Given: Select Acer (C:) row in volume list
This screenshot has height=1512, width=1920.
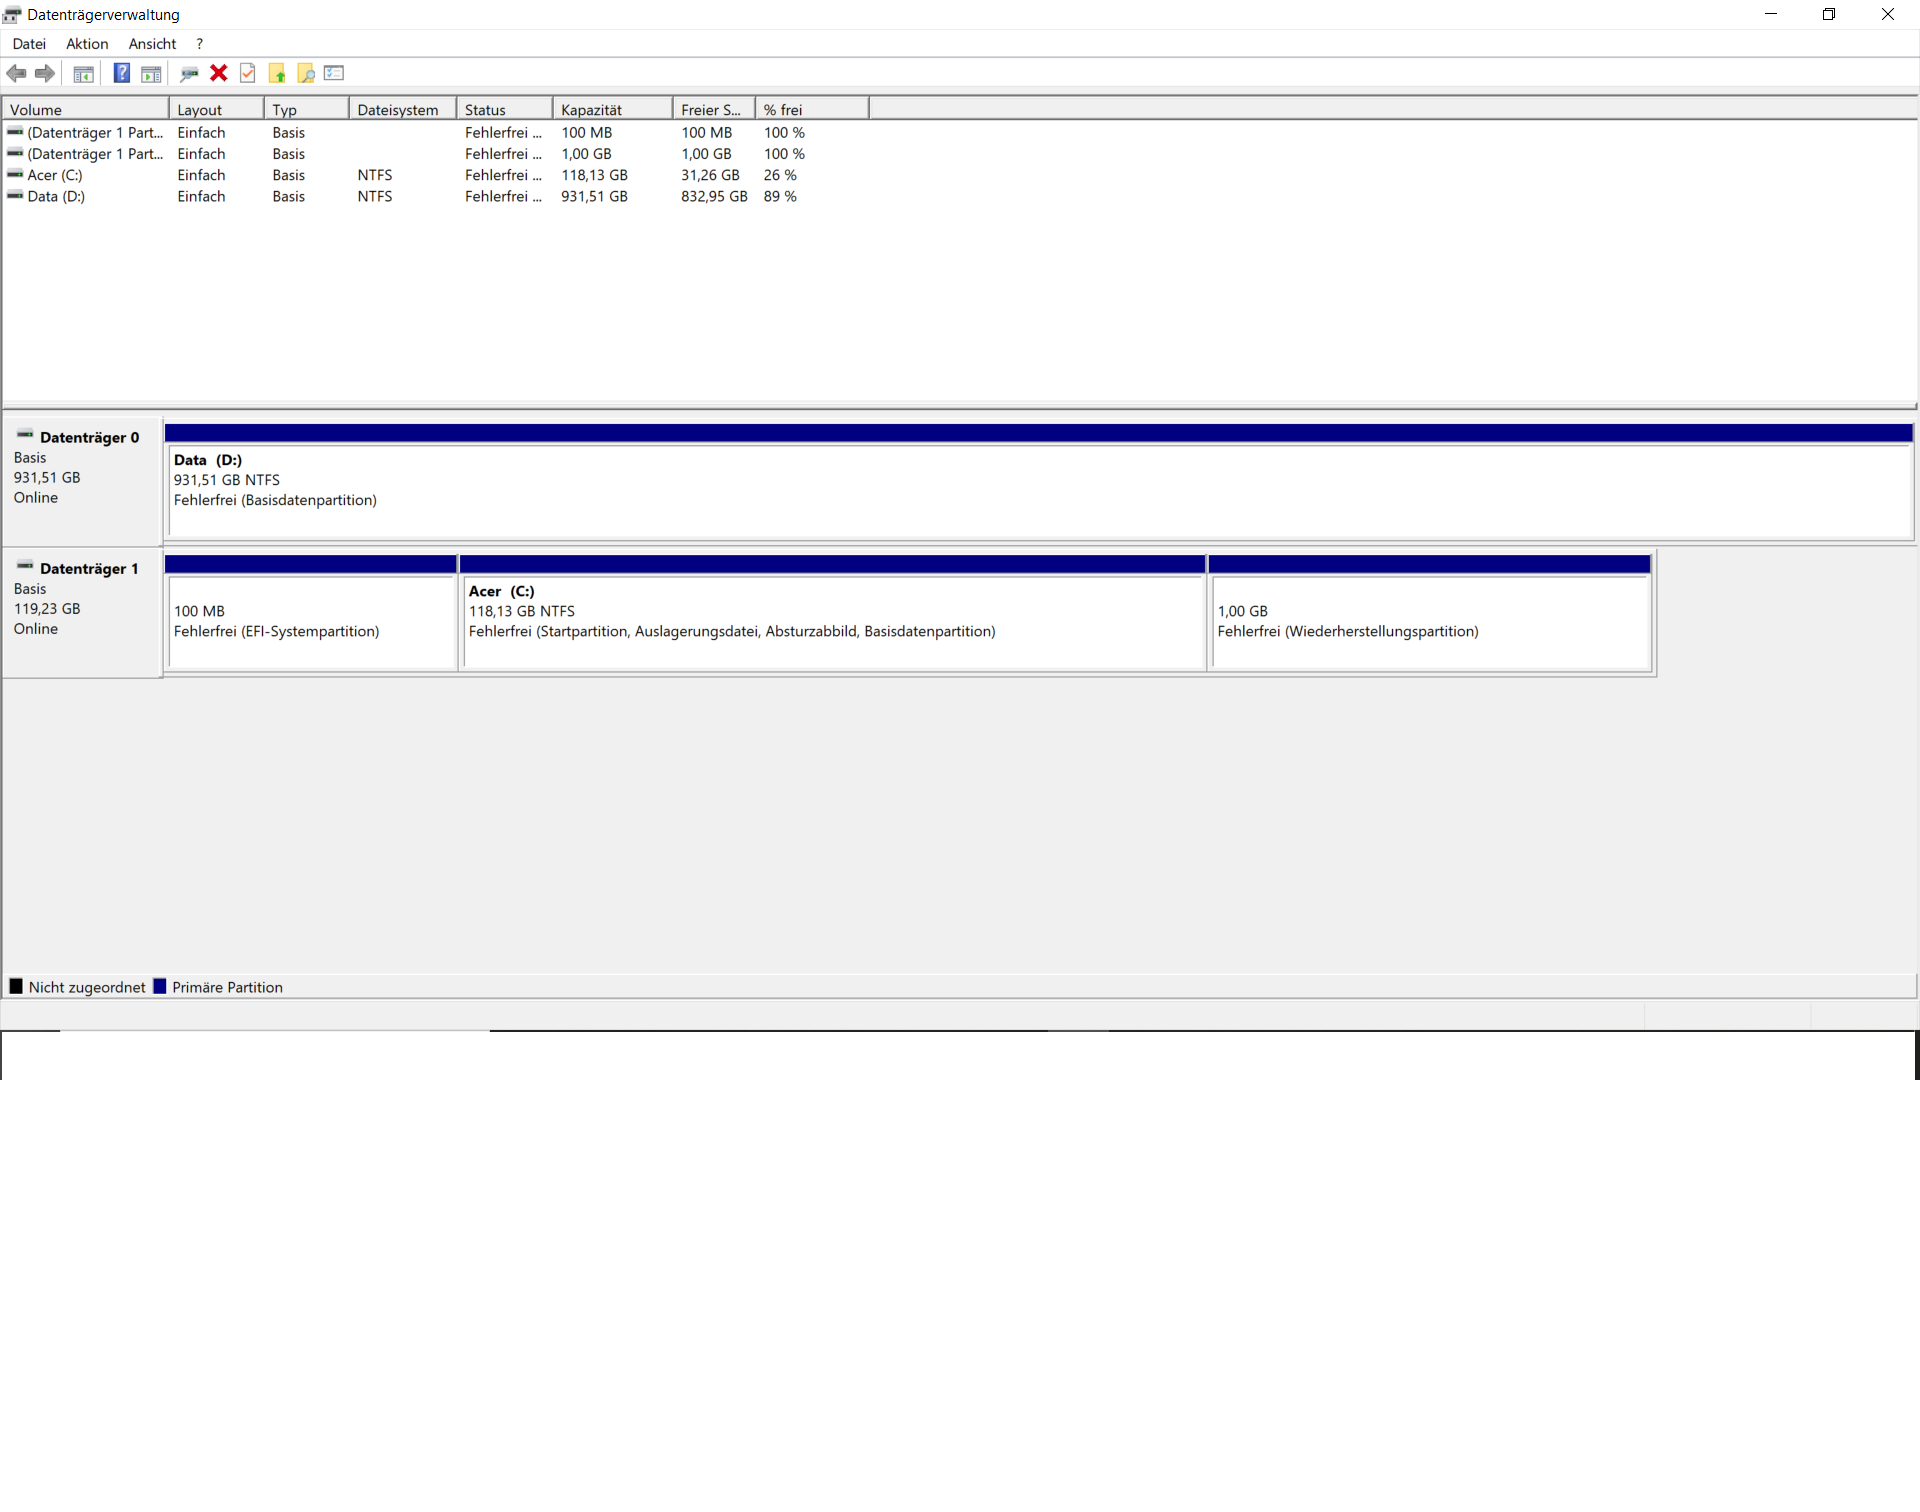Looking at the screenshot, I should click(x=55, y=175).
